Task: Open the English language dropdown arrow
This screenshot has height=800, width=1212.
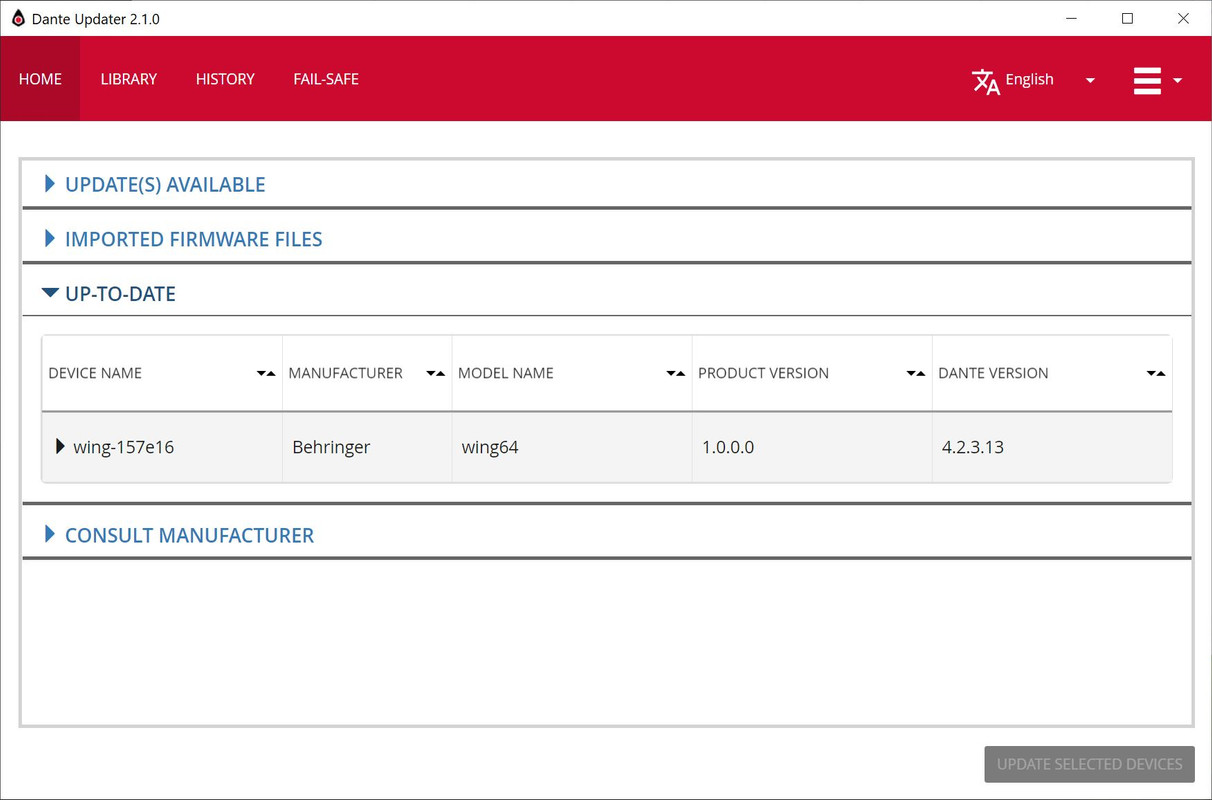Action: coord(1090,80)
